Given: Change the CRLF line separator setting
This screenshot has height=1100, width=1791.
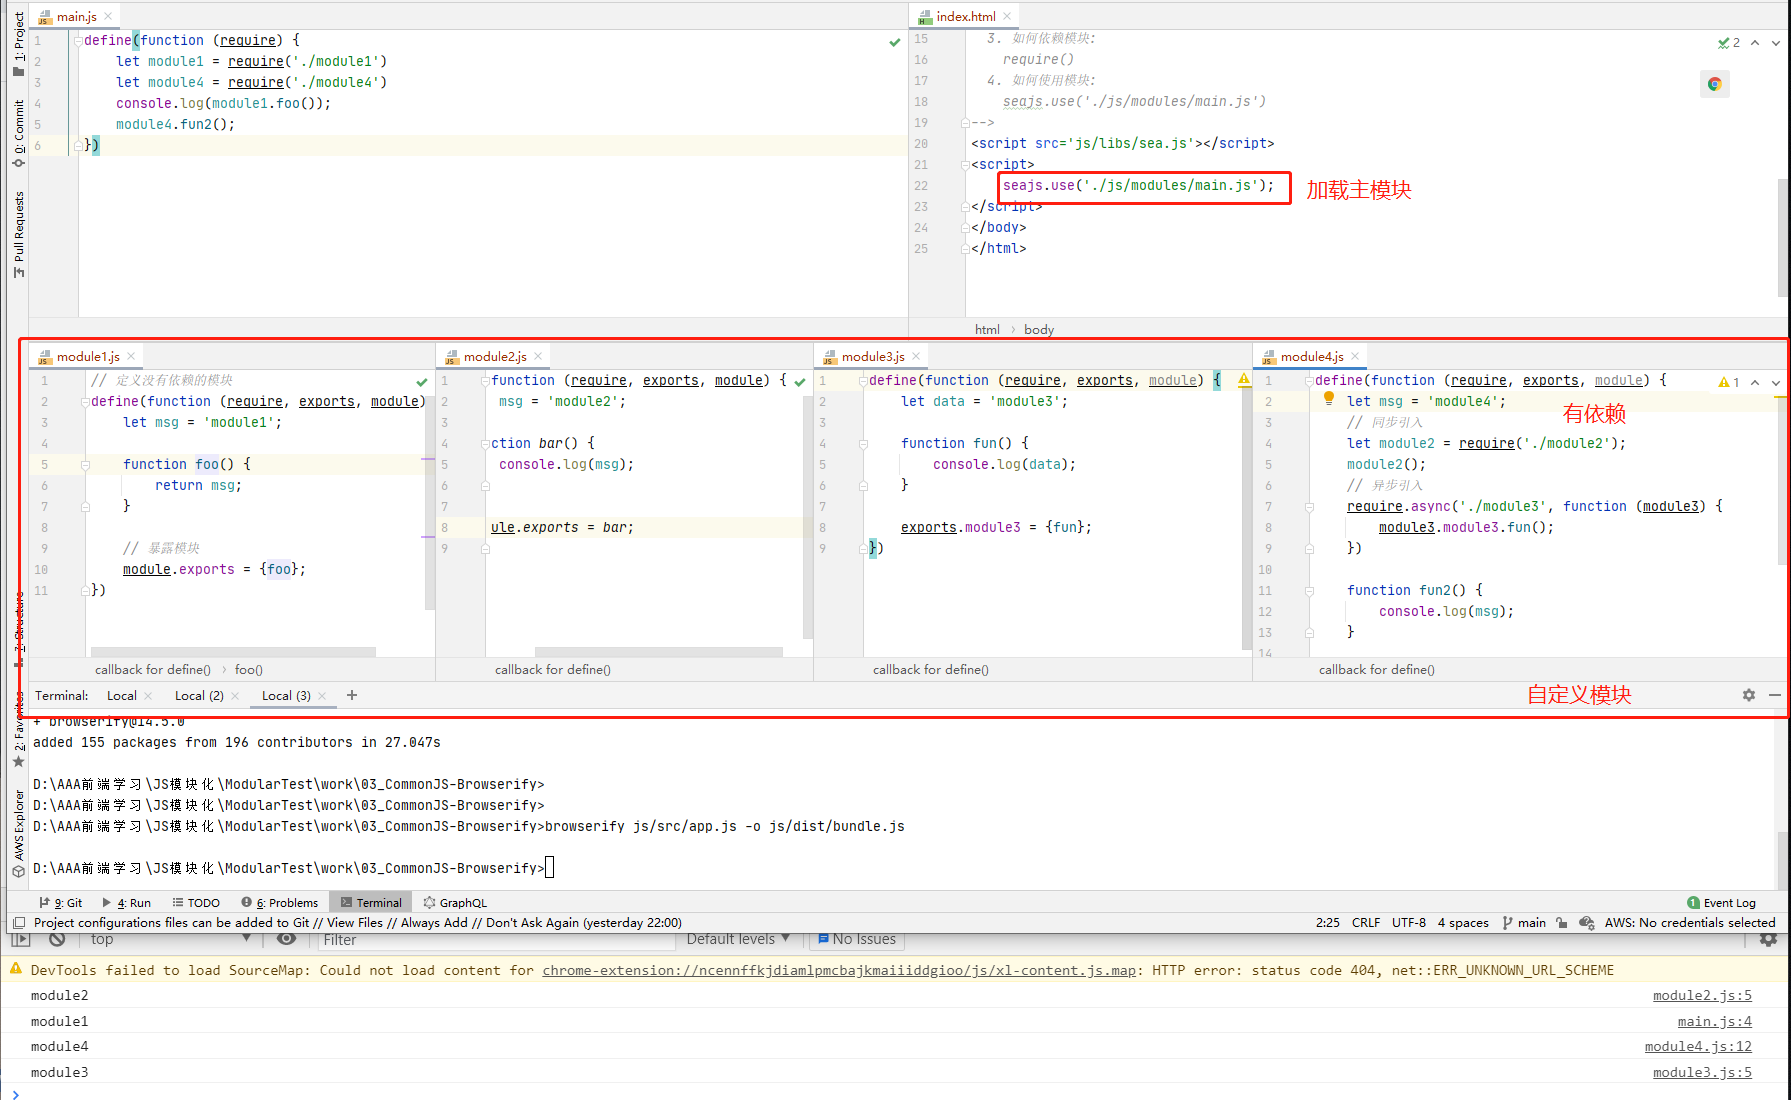Looking at the screenshot, I should tap(1366, 923).
